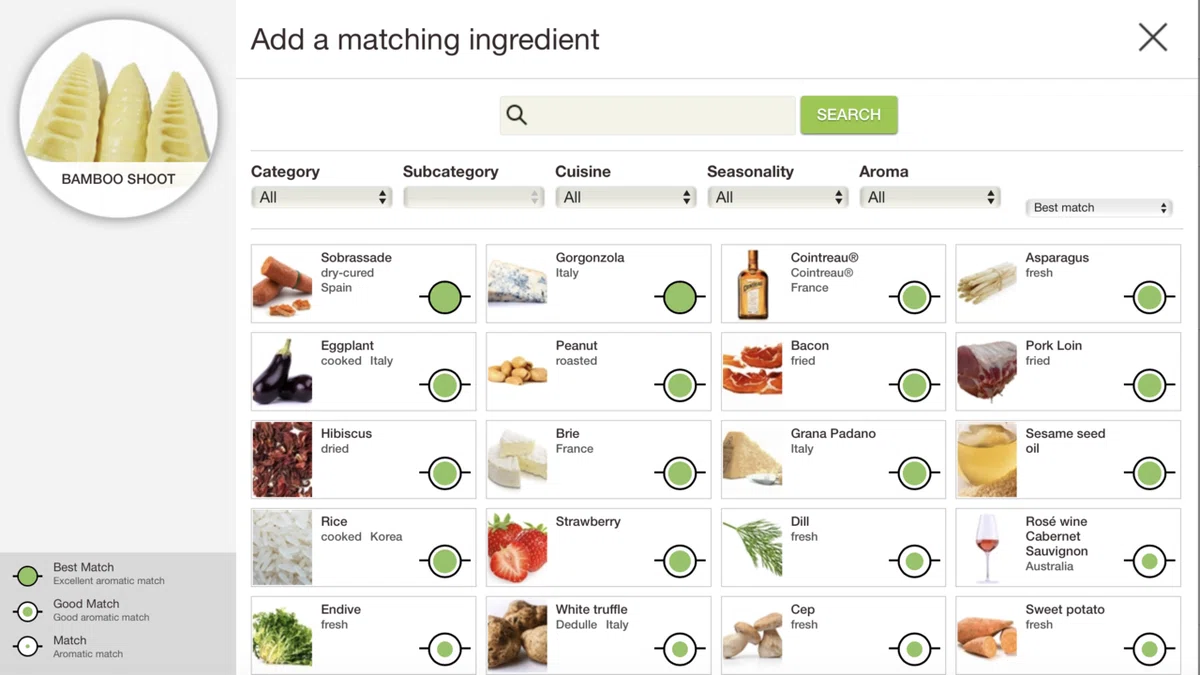Image resolution: width=1200 pixels, height=675 pixels.
Task: Click the Good Match legend icon
Action: tap(28, 611)
